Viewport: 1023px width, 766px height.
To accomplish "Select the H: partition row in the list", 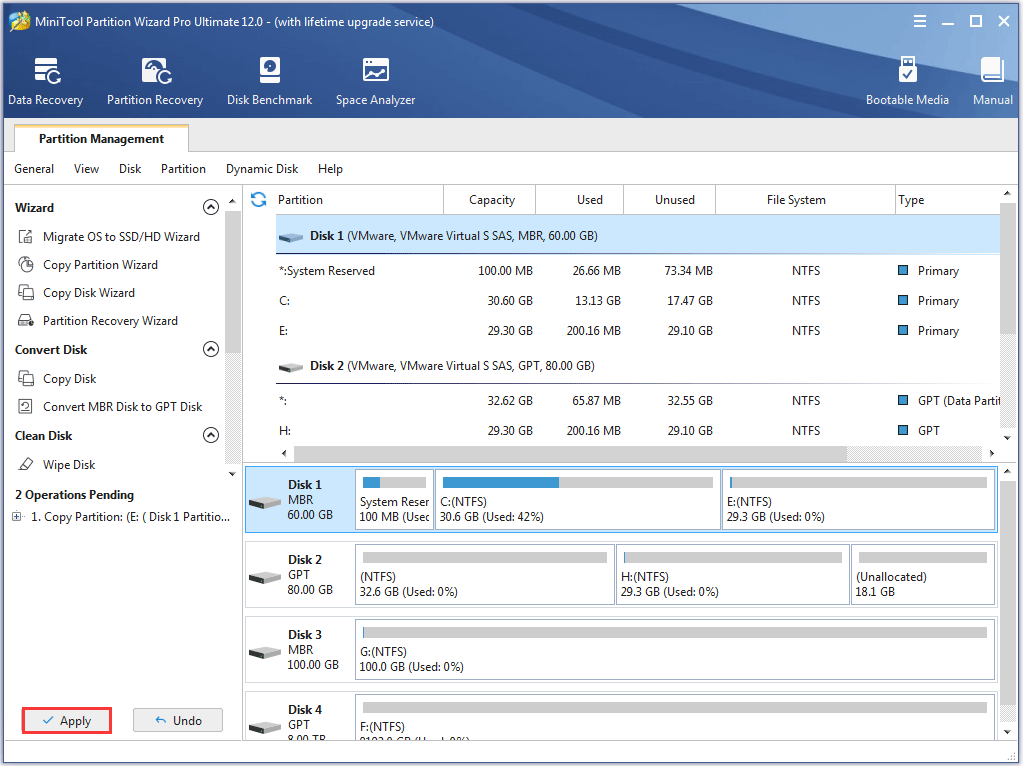I will (x=638, y=431).
